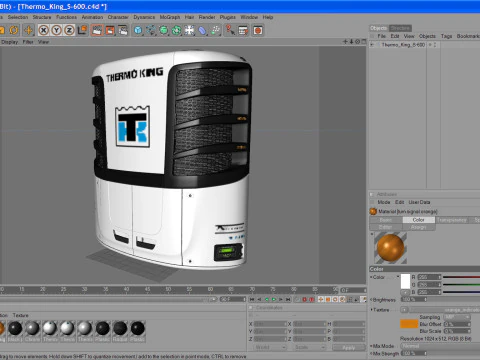Click the red record keyframe button in timeline
Viewport: 480px width, 360px height.
point(304,299)
